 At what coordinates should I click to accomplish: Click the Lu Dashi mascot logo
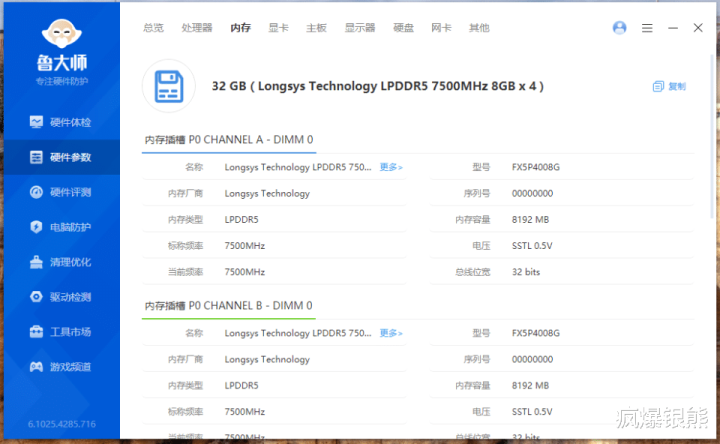coord(62,34)
